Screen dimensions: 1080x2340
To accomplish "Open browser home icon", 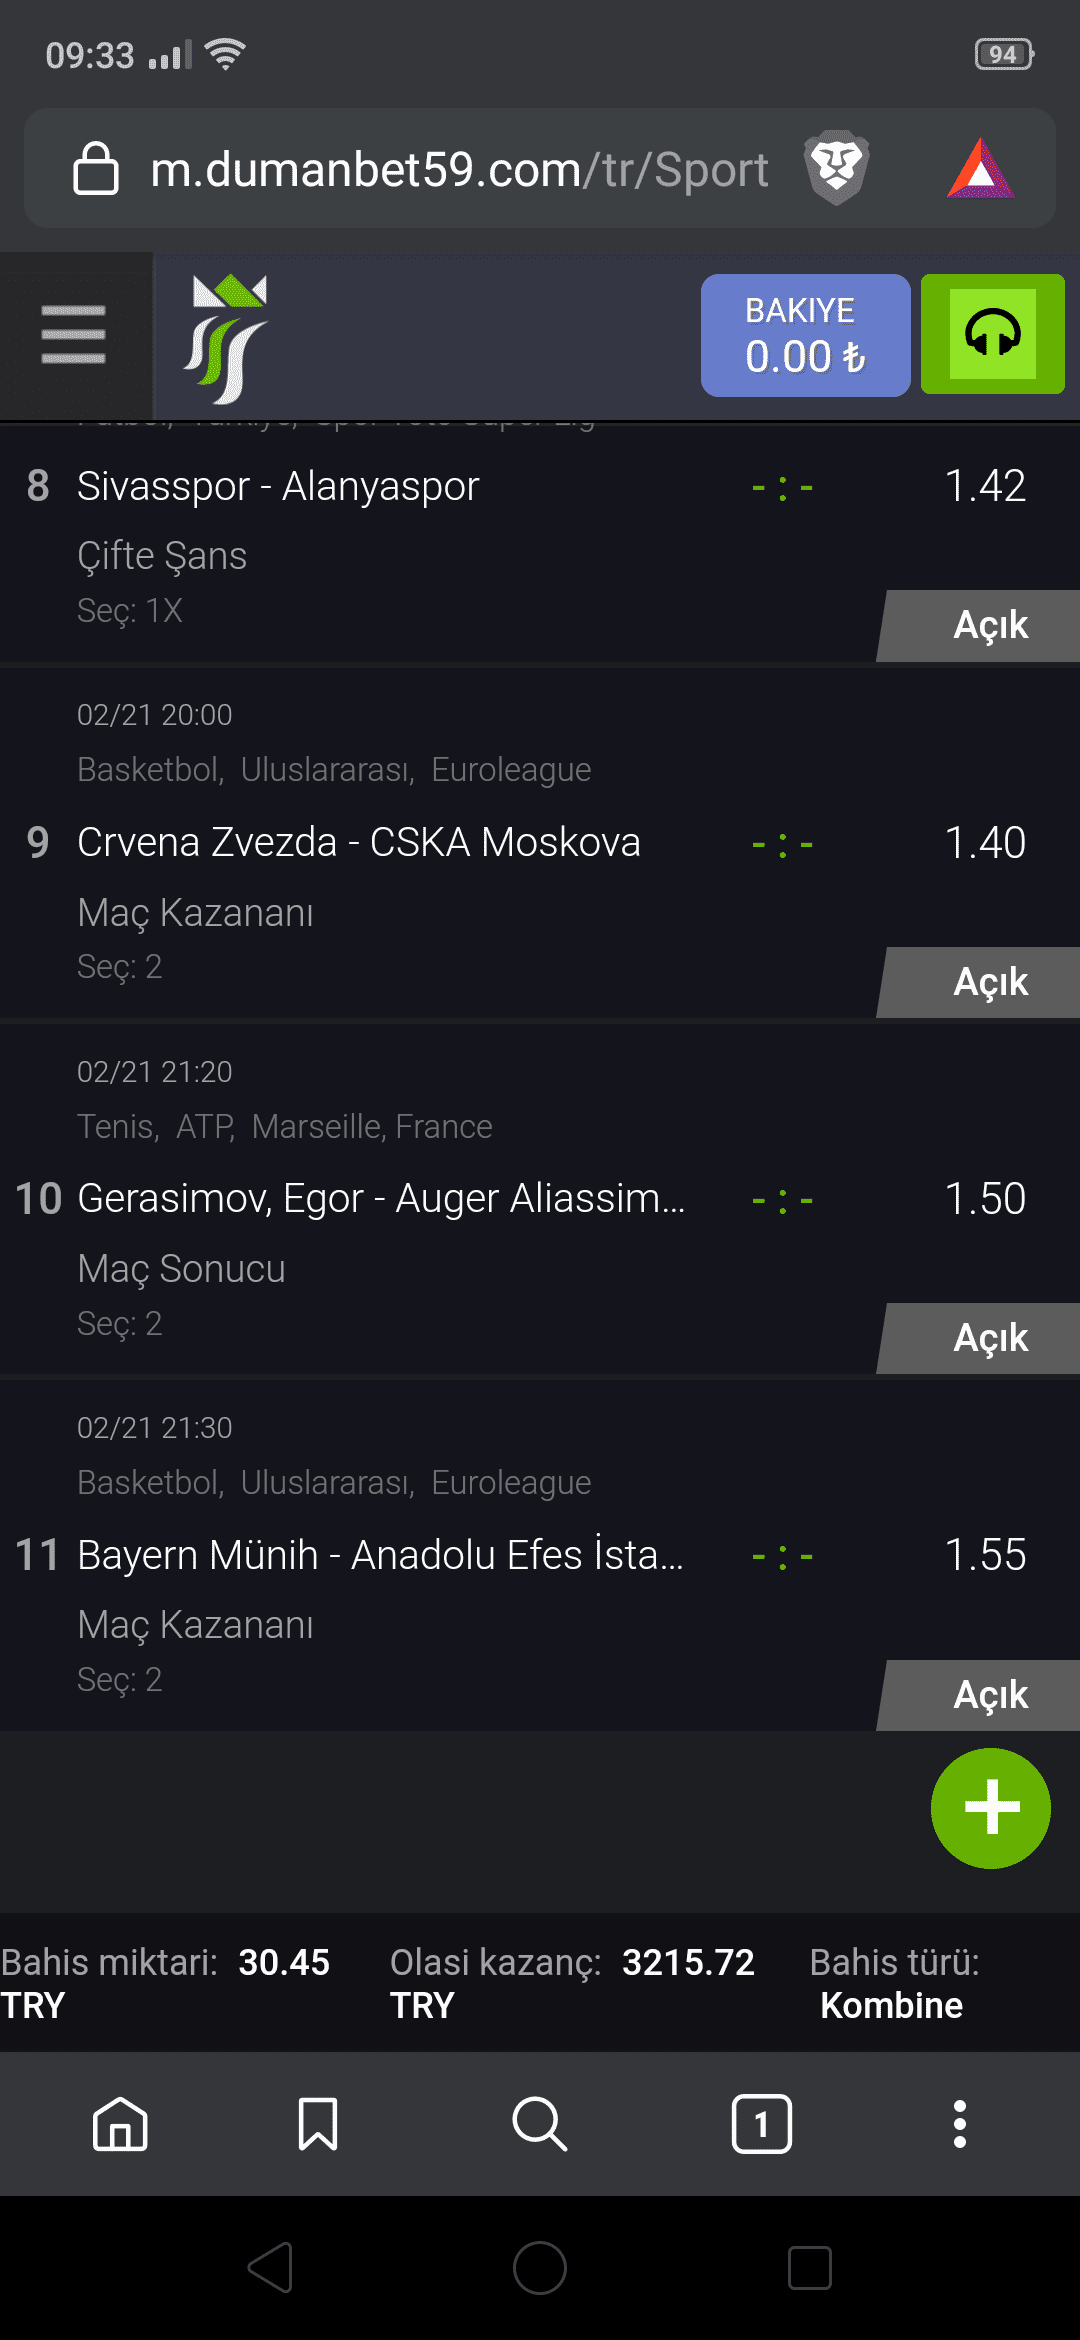I will (120, 2123).
